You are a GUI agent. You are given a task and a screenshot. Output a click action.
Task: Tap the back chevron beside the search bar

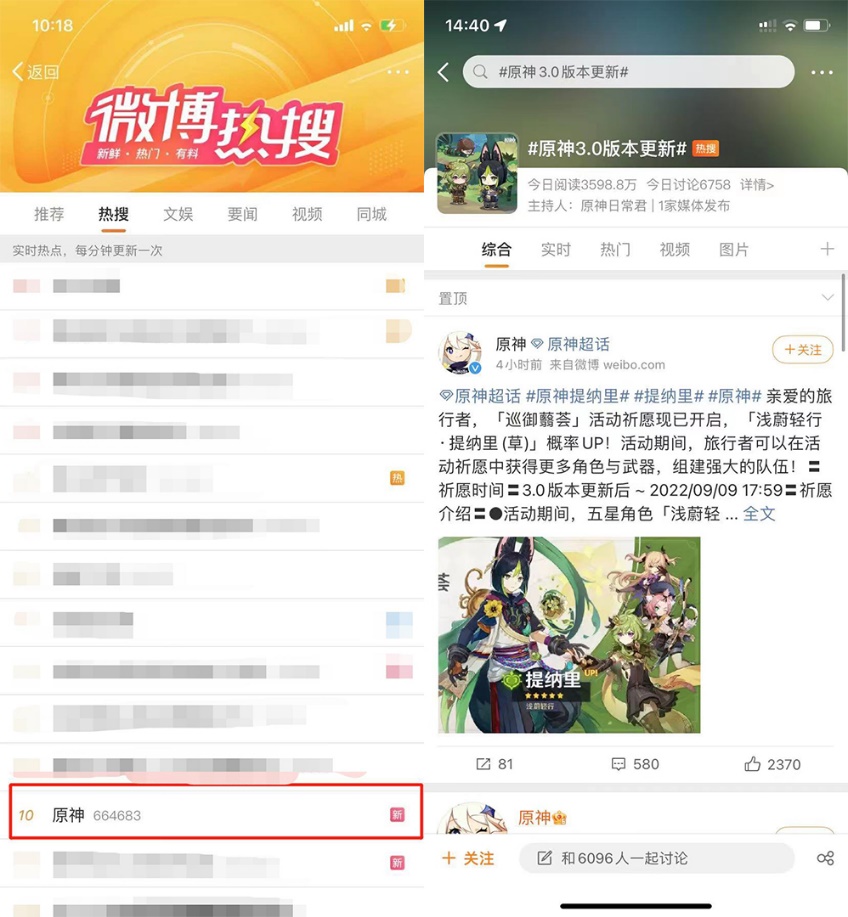[443, 73]
